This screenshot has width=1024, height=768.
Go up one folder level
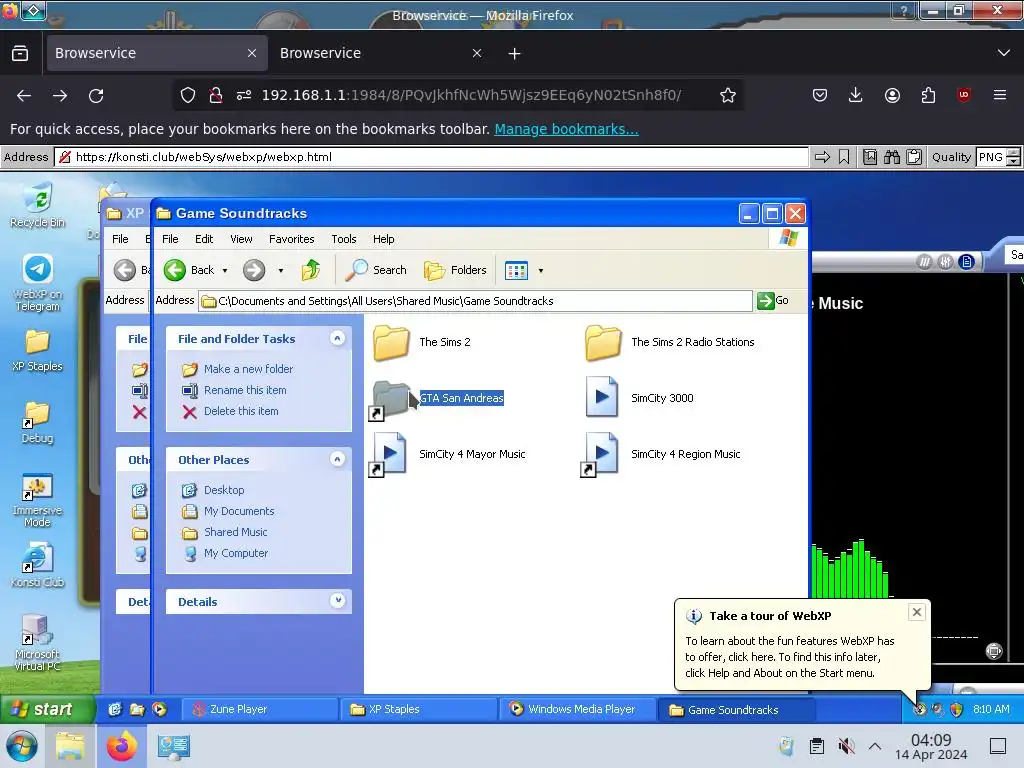coord(311,270)
